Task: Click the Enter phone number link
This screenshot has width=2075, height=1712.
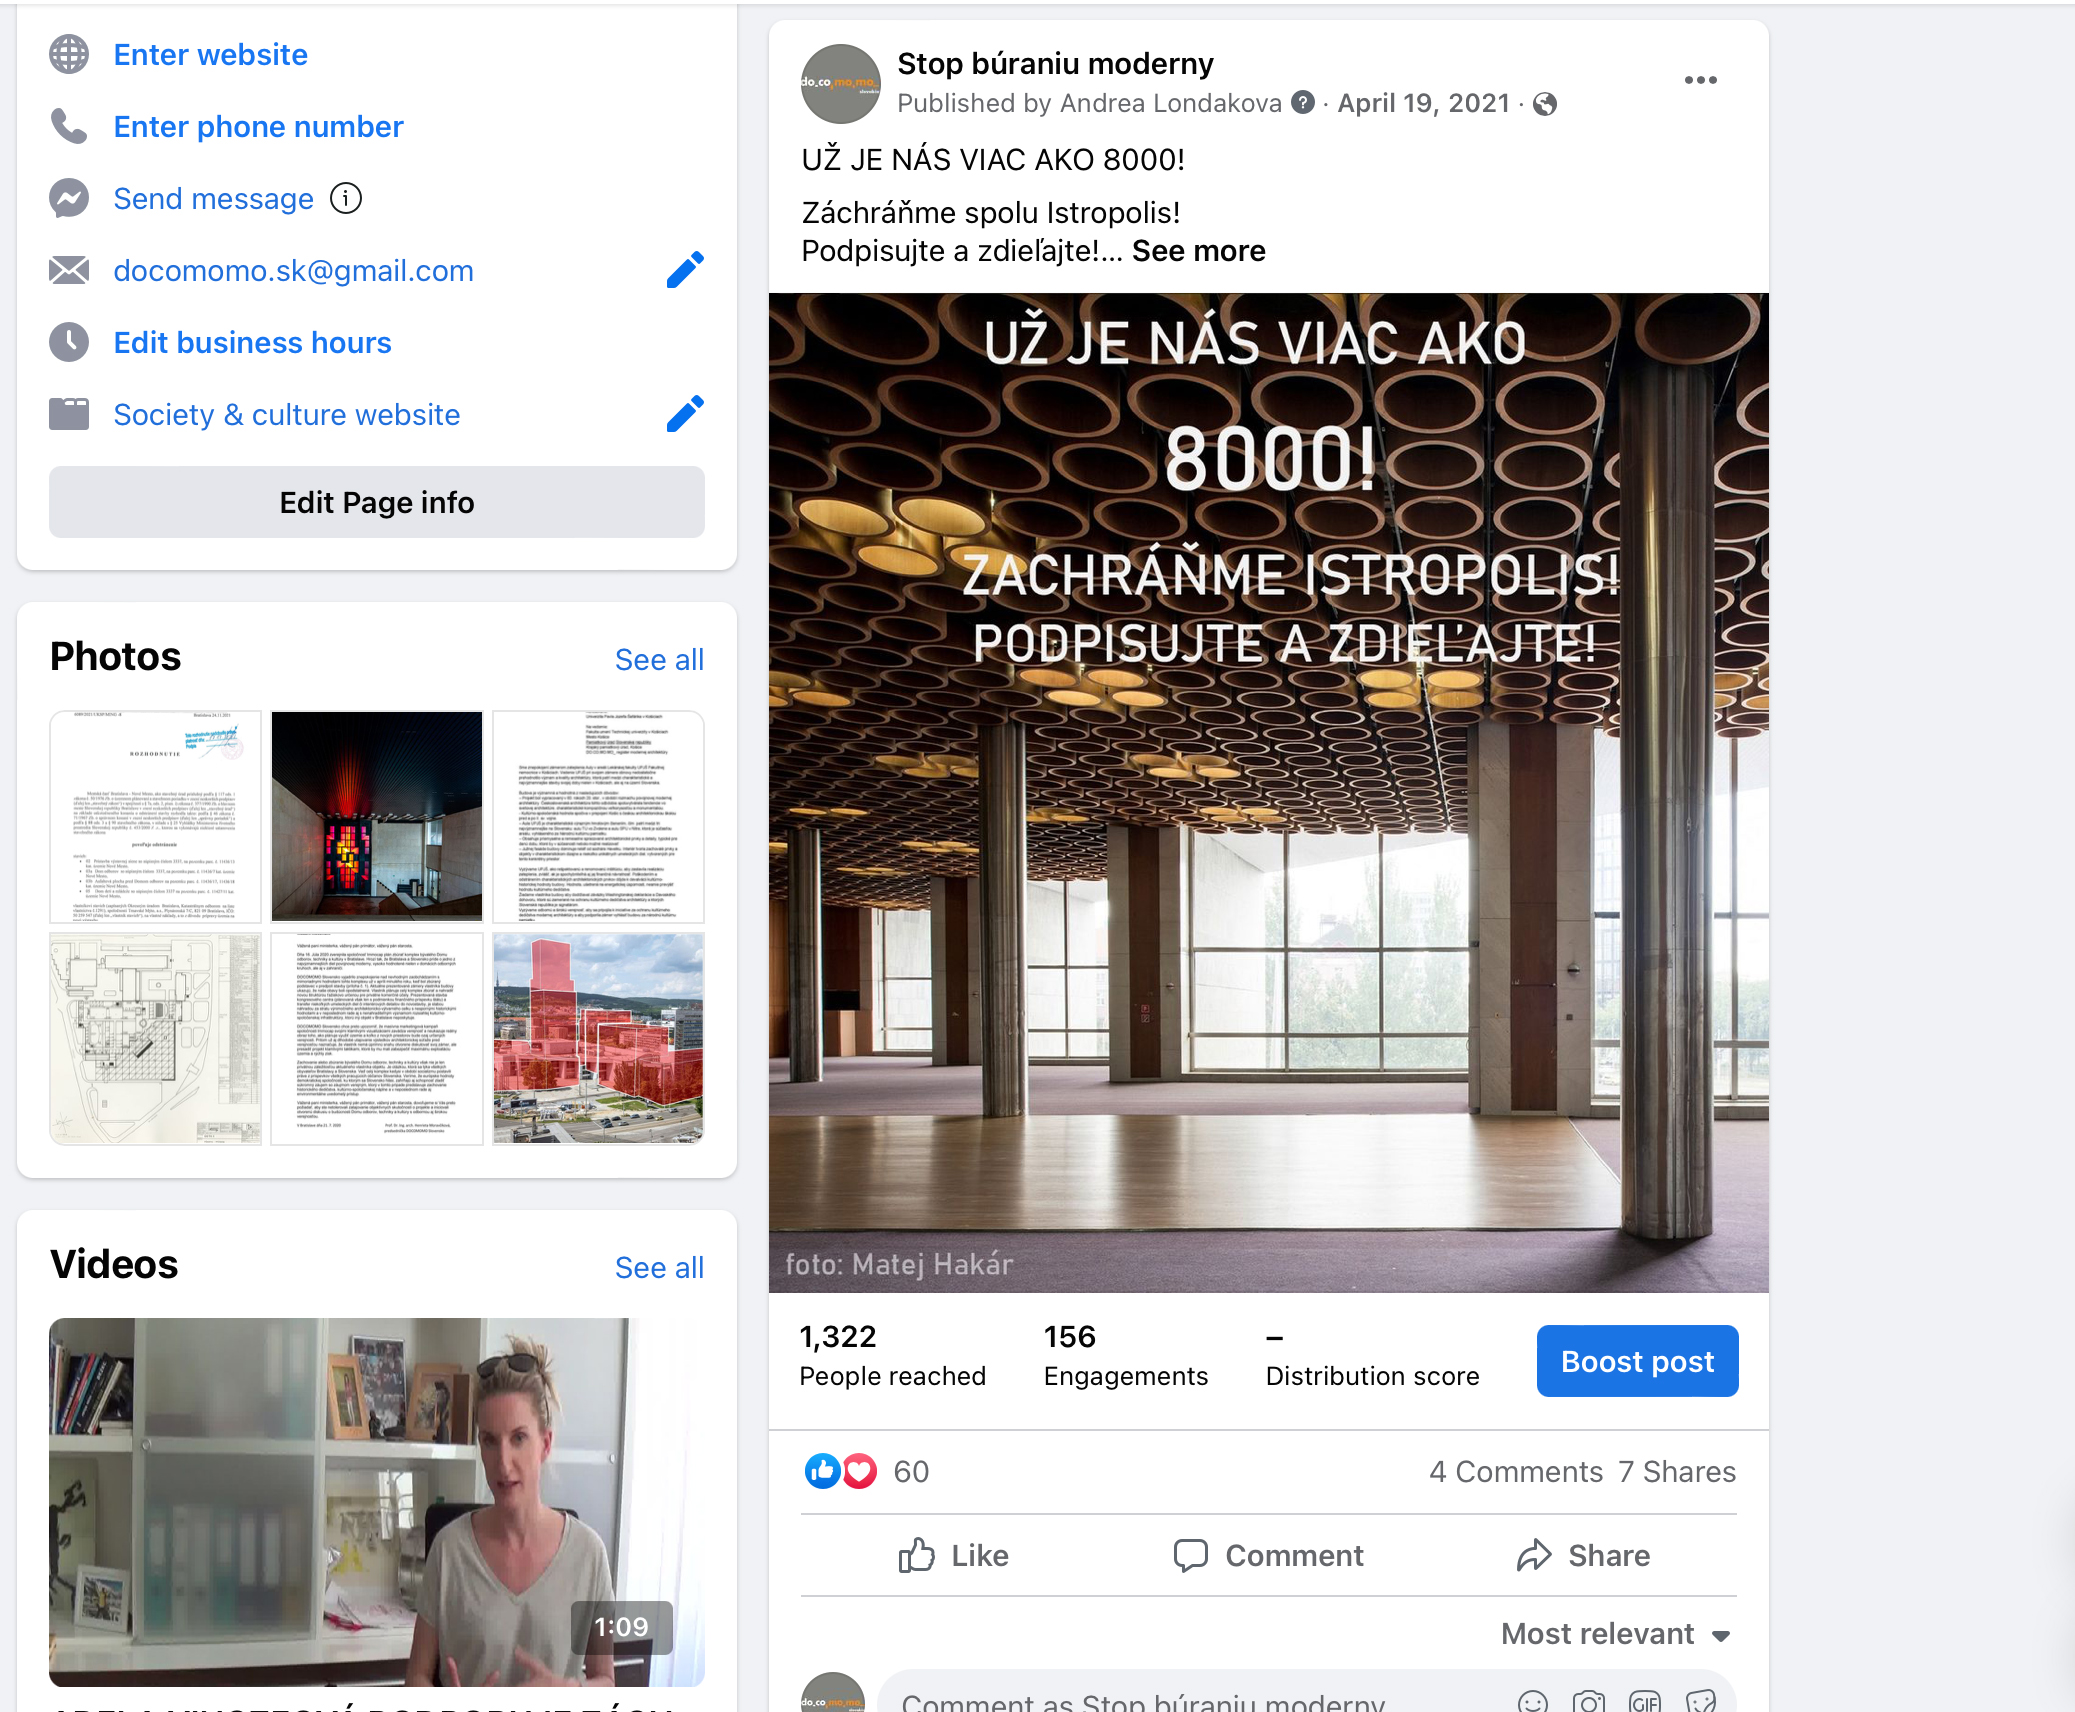Action: click(x=258, y=126)
